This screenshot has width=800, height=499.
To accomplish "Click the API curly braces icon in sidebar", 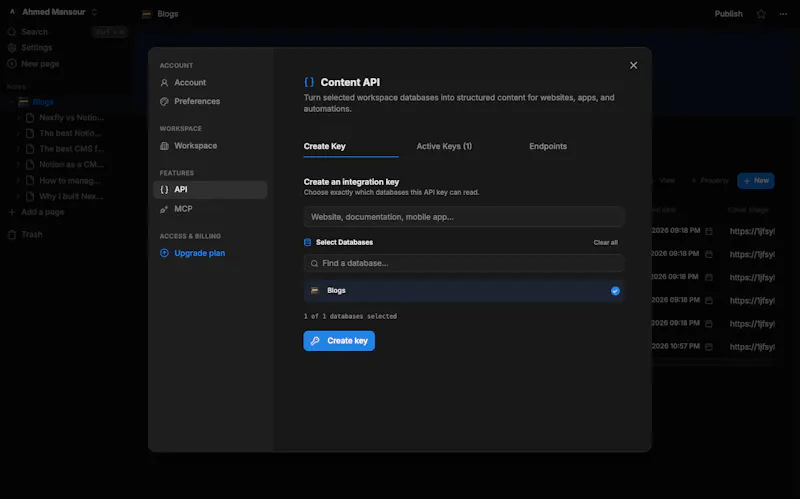I will (164, 190).
